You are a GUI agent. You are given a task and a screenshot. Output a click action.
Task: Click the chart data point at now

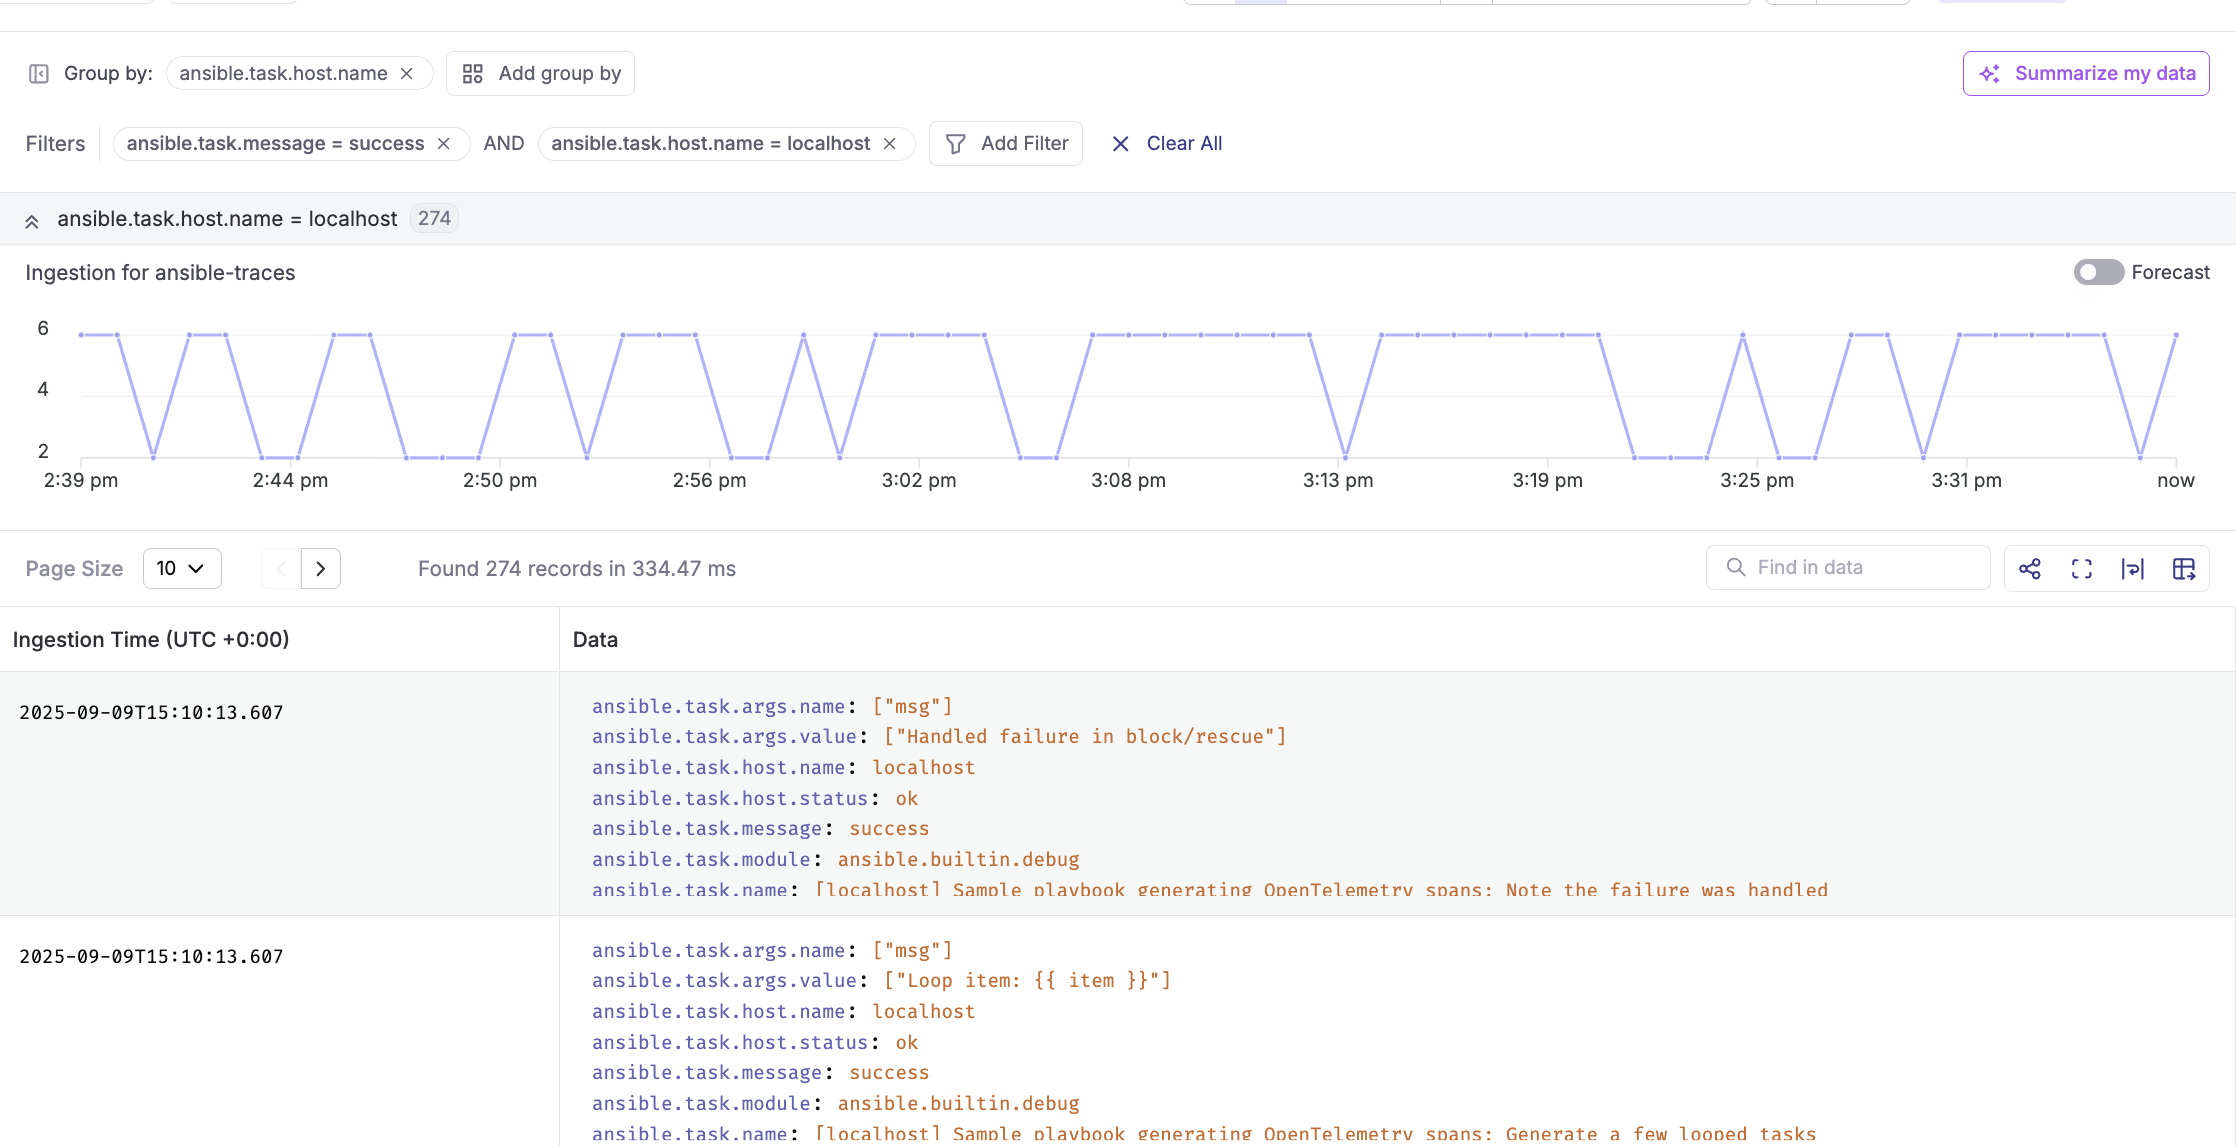[x=2176, y=335]
